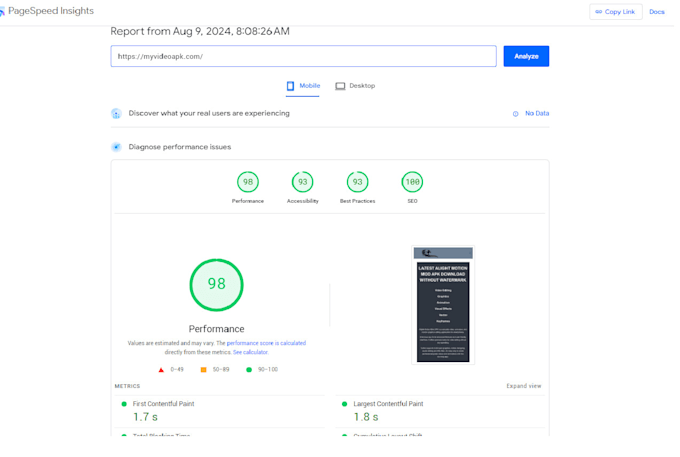The image size is (680, 457).
Task: Click Expand view toggle
Action: tap(523, 386)
